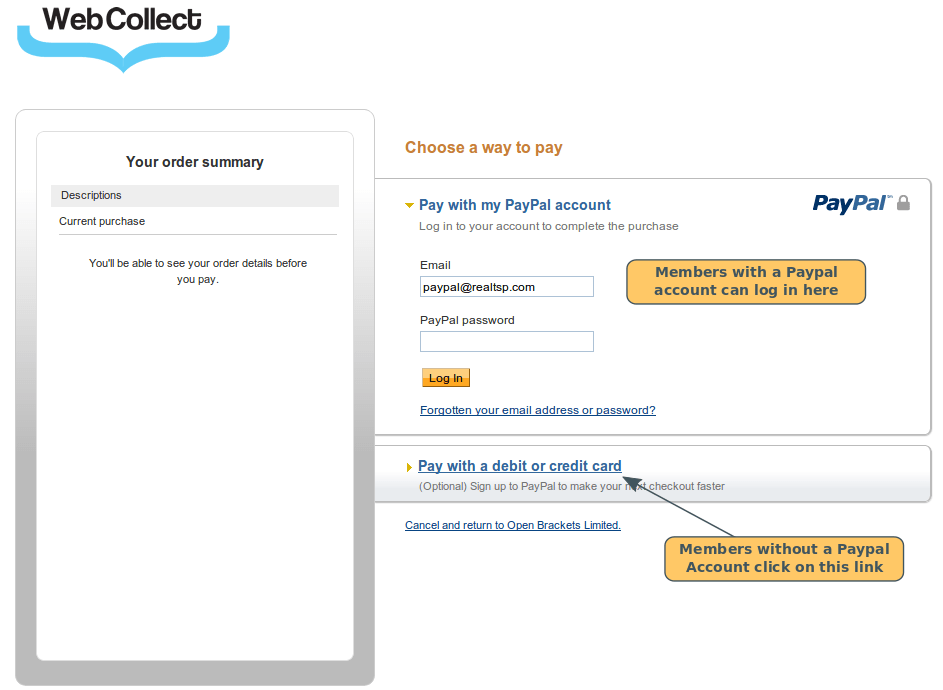Click Cancel and return to Open Brackets Limited
The width and height of the screenshot is (943, 690).
512,525
